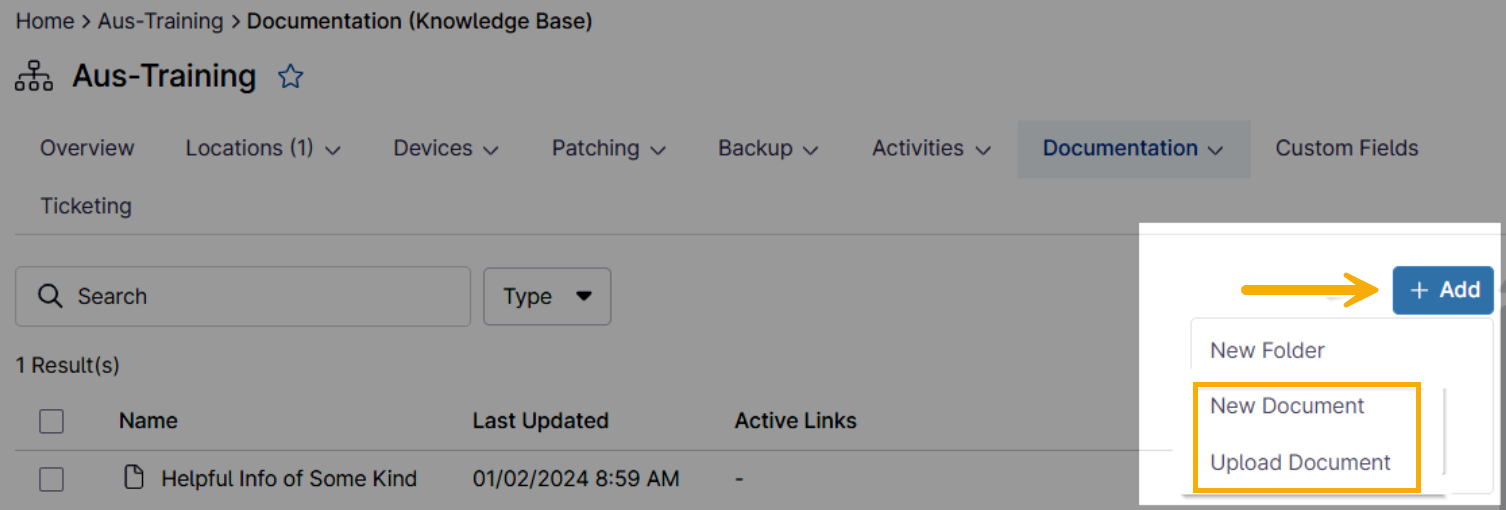Viewport: 1506px width, 510px height.
Task: Toggle the select-all checkbox in header
Action: pyautogui.click(x=52, y=421)
